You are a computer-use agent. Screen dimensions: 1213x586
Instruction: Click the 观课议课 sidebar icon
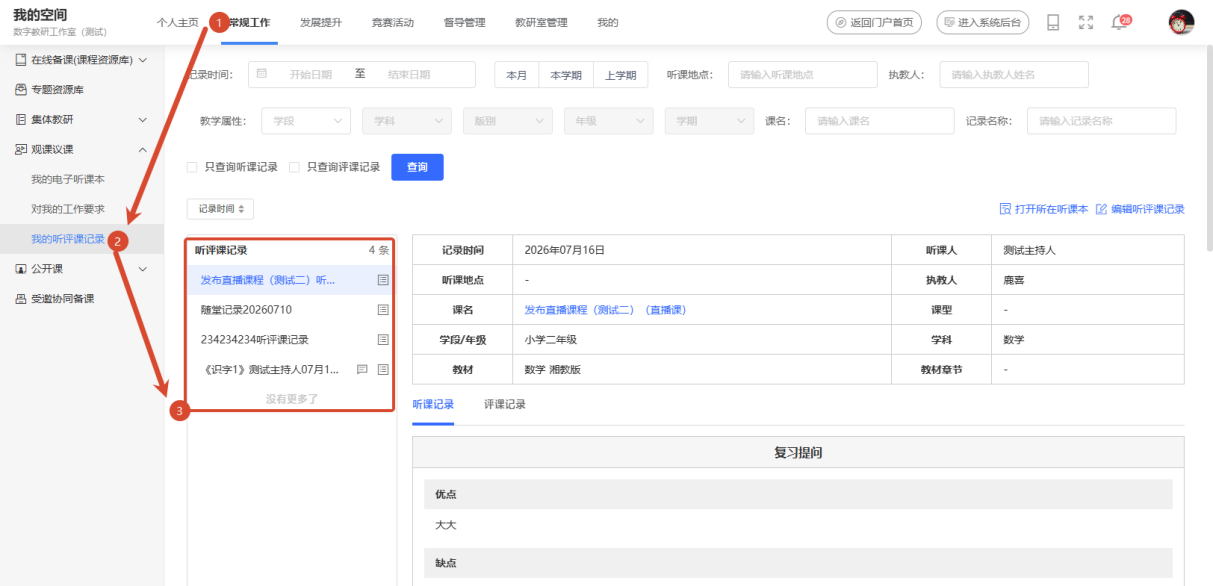click(21, 149)
